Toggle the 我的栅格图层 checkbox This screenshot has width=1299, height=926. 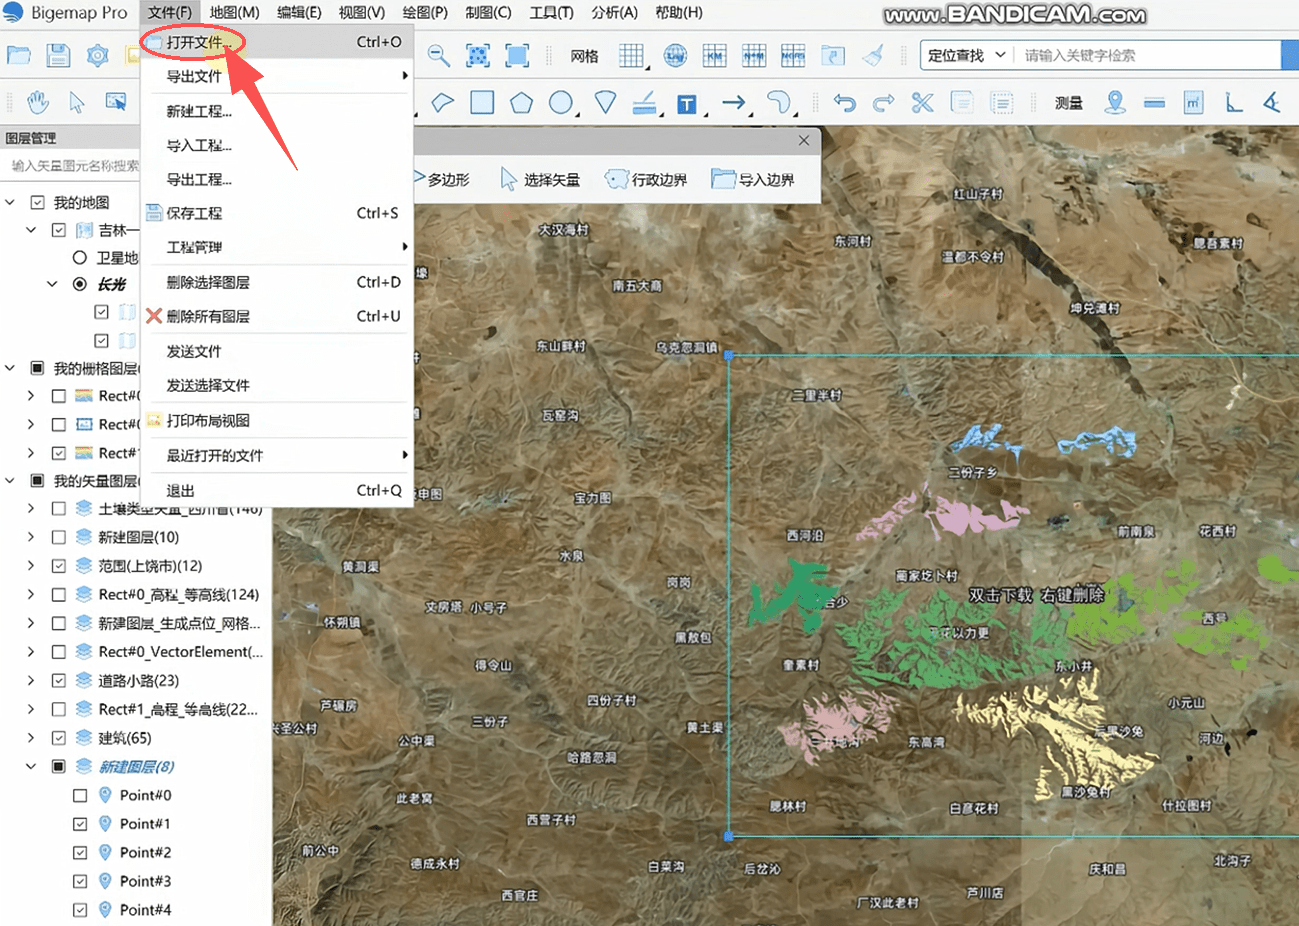[x=37, y=368]
